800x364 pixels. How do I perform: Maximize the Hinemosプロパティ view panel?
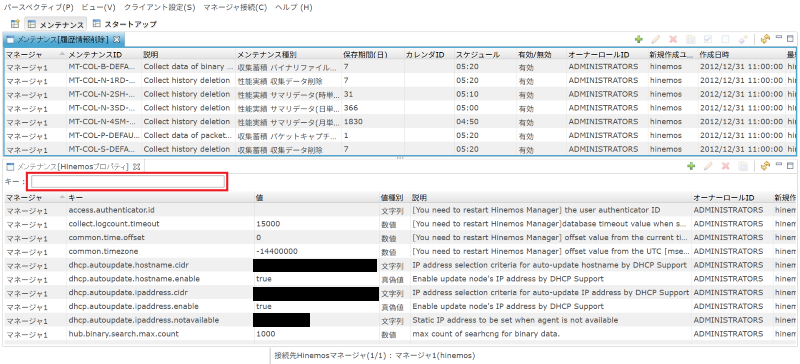pyautogui.click(x=790, y=165)
